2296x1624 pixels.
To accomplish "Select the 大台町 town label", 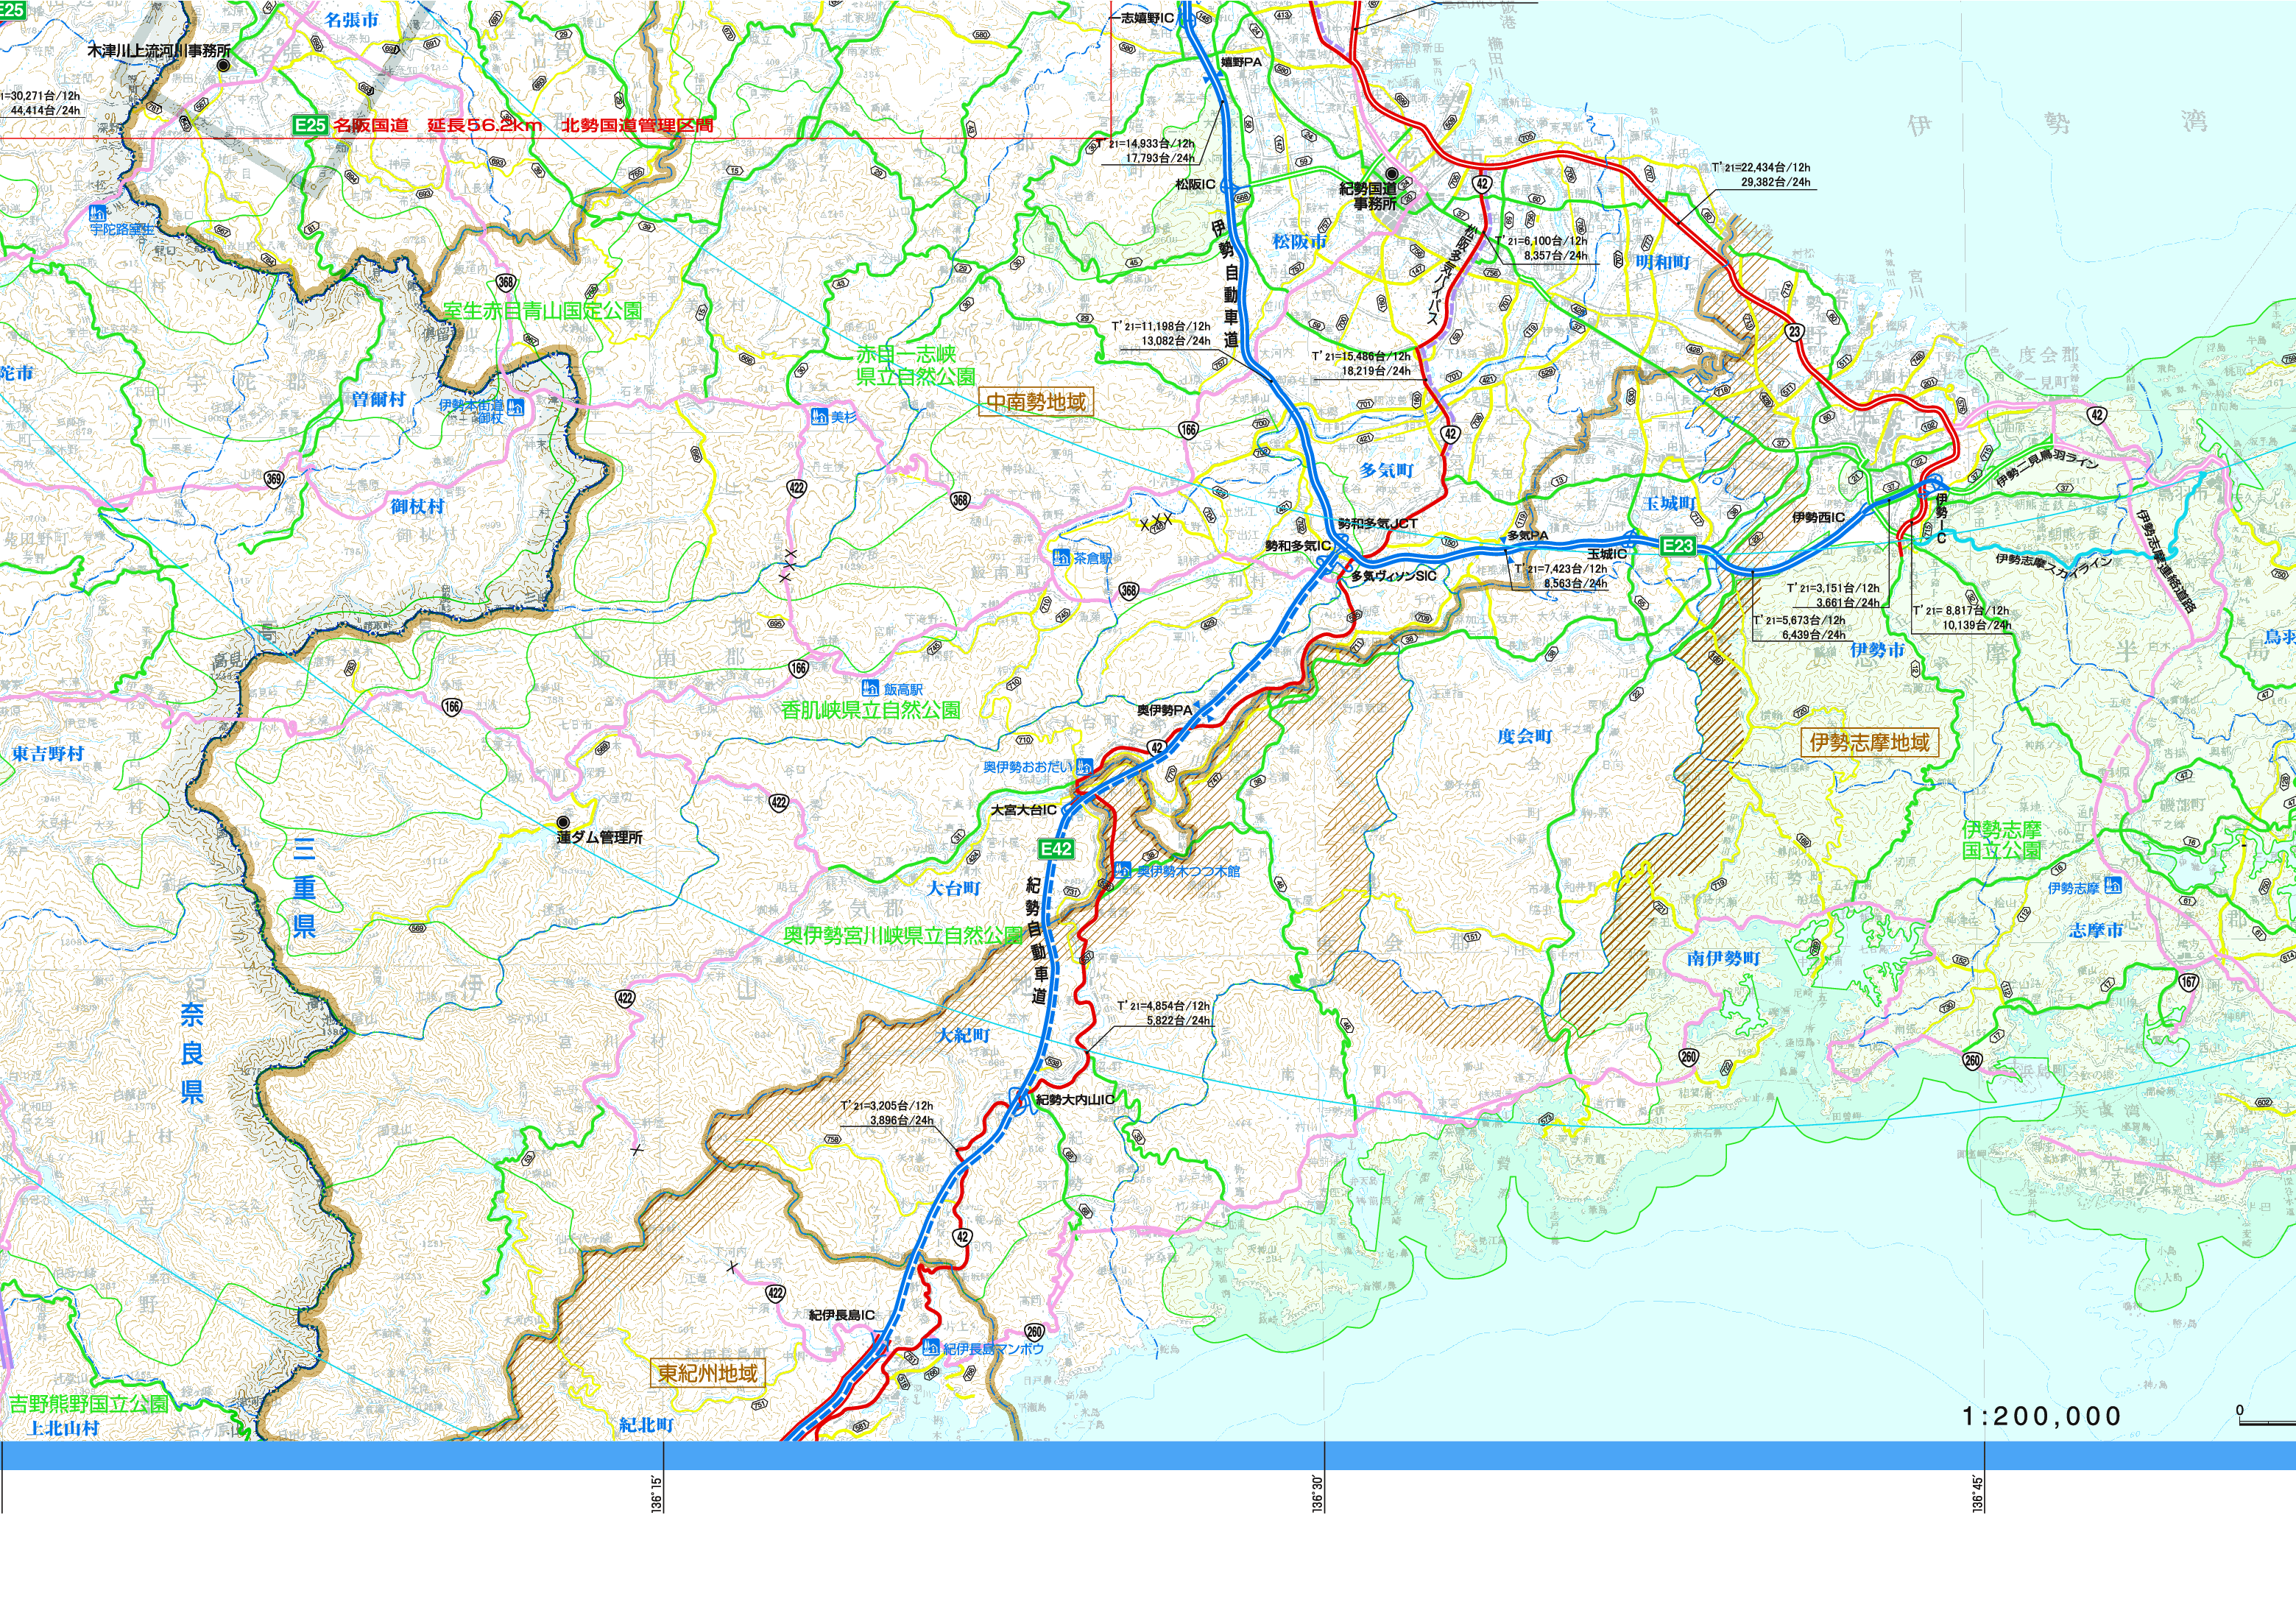I will point(954,888).
